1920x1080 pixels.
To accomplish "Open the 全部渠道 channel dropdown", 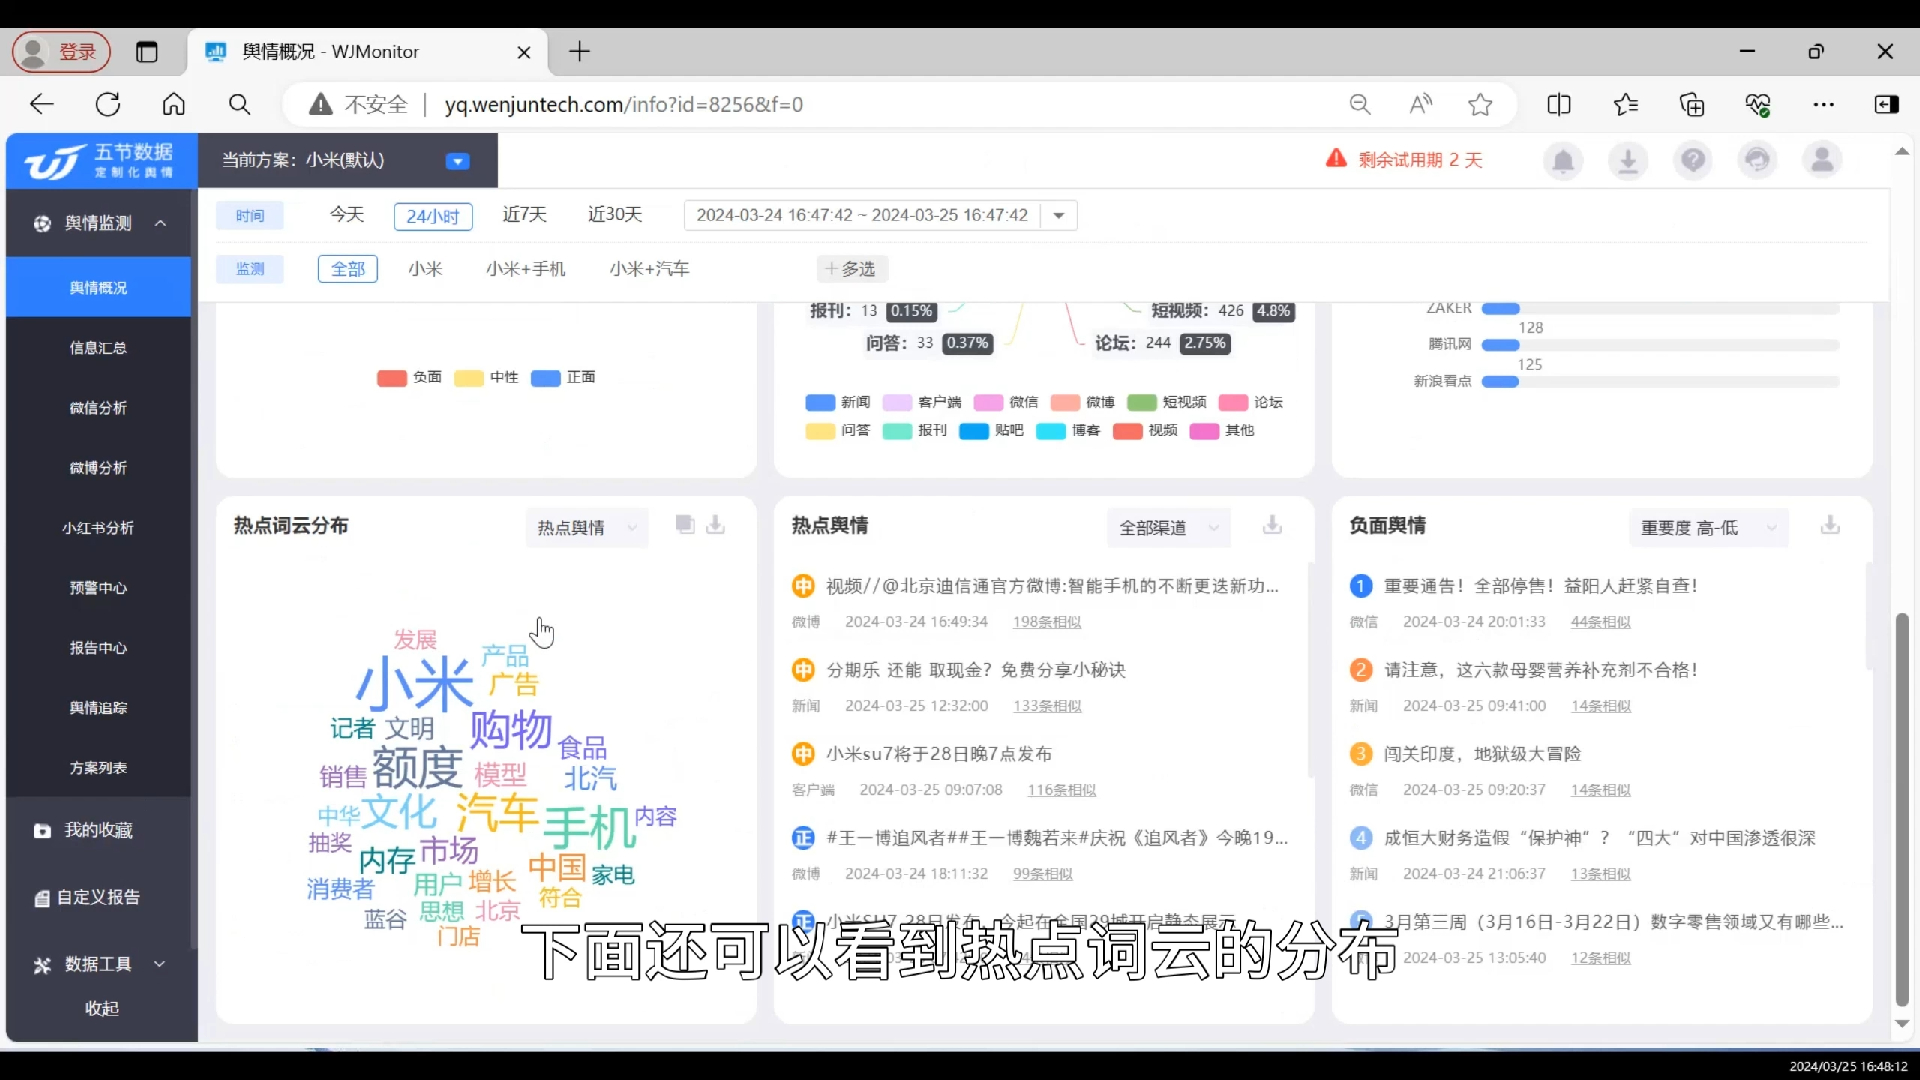I will 1168,527.
